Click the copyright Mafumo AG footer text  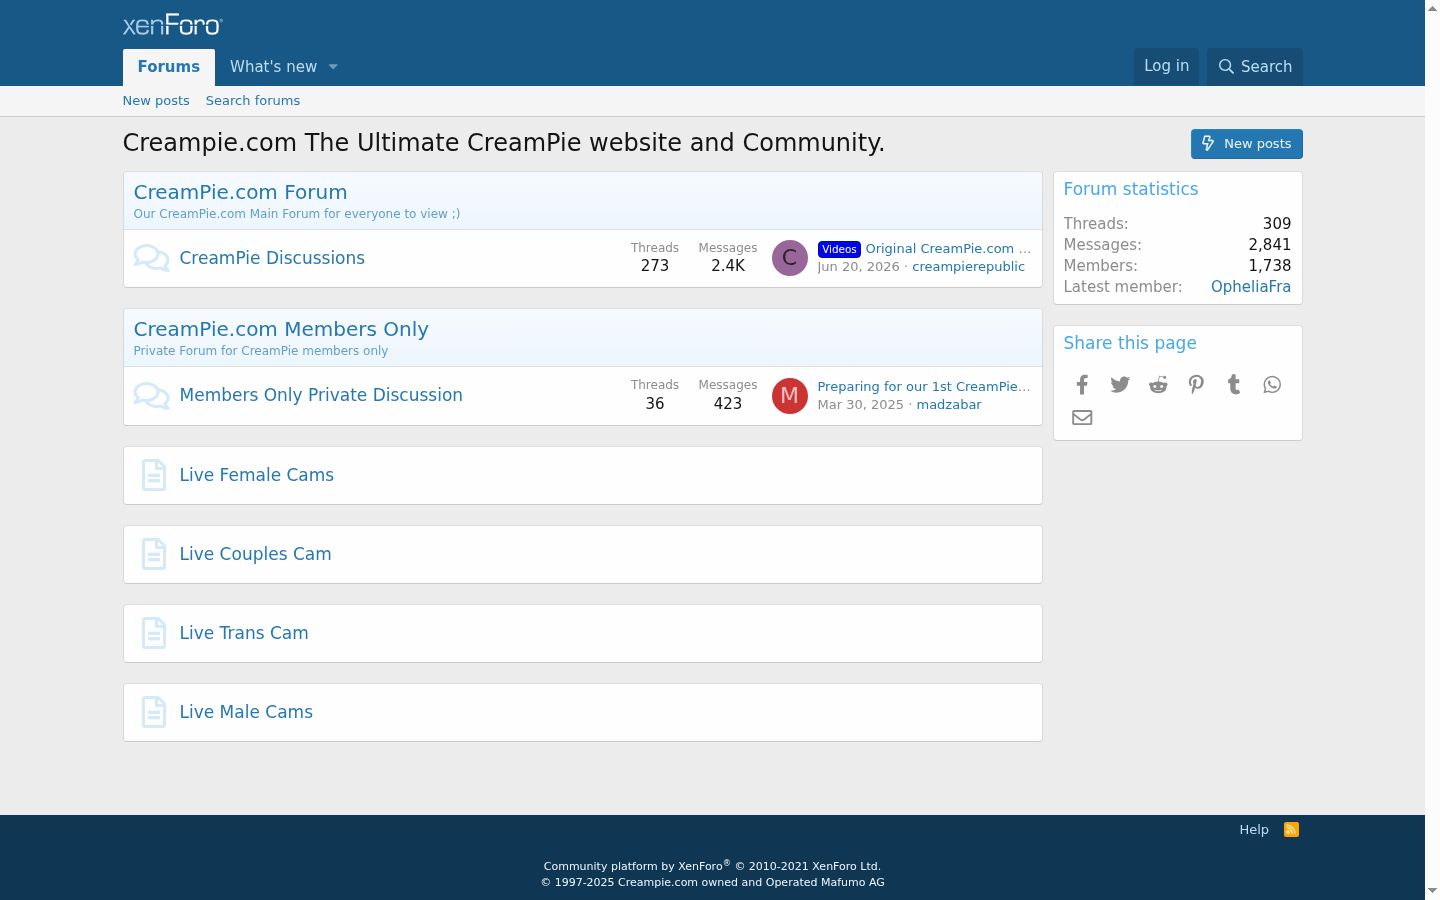tap(713, 882)
